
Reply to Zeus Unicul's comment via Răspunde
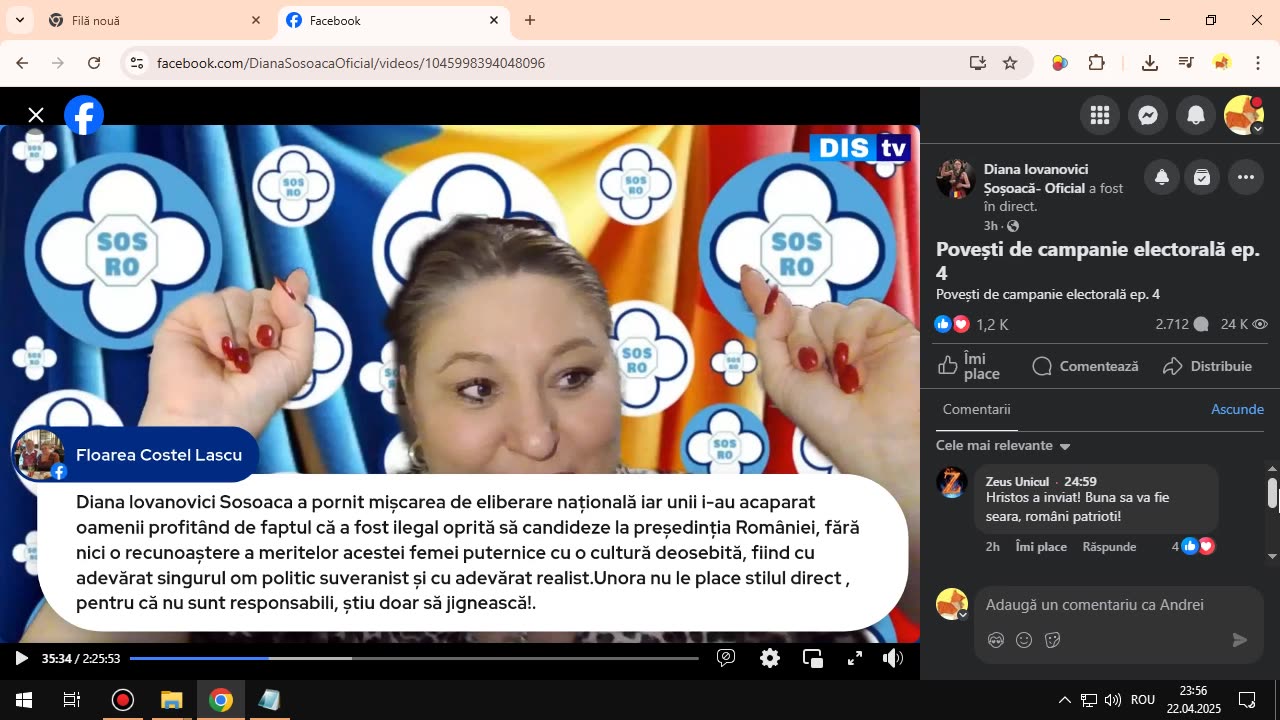1109,546
